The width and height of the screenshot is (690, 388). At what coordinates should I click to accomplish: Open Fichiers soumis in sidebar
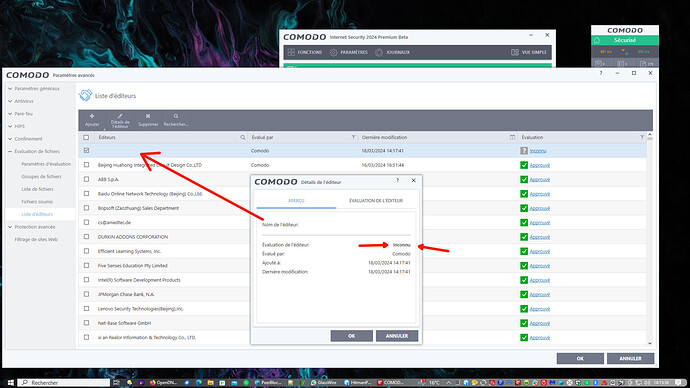click(37, 201)
